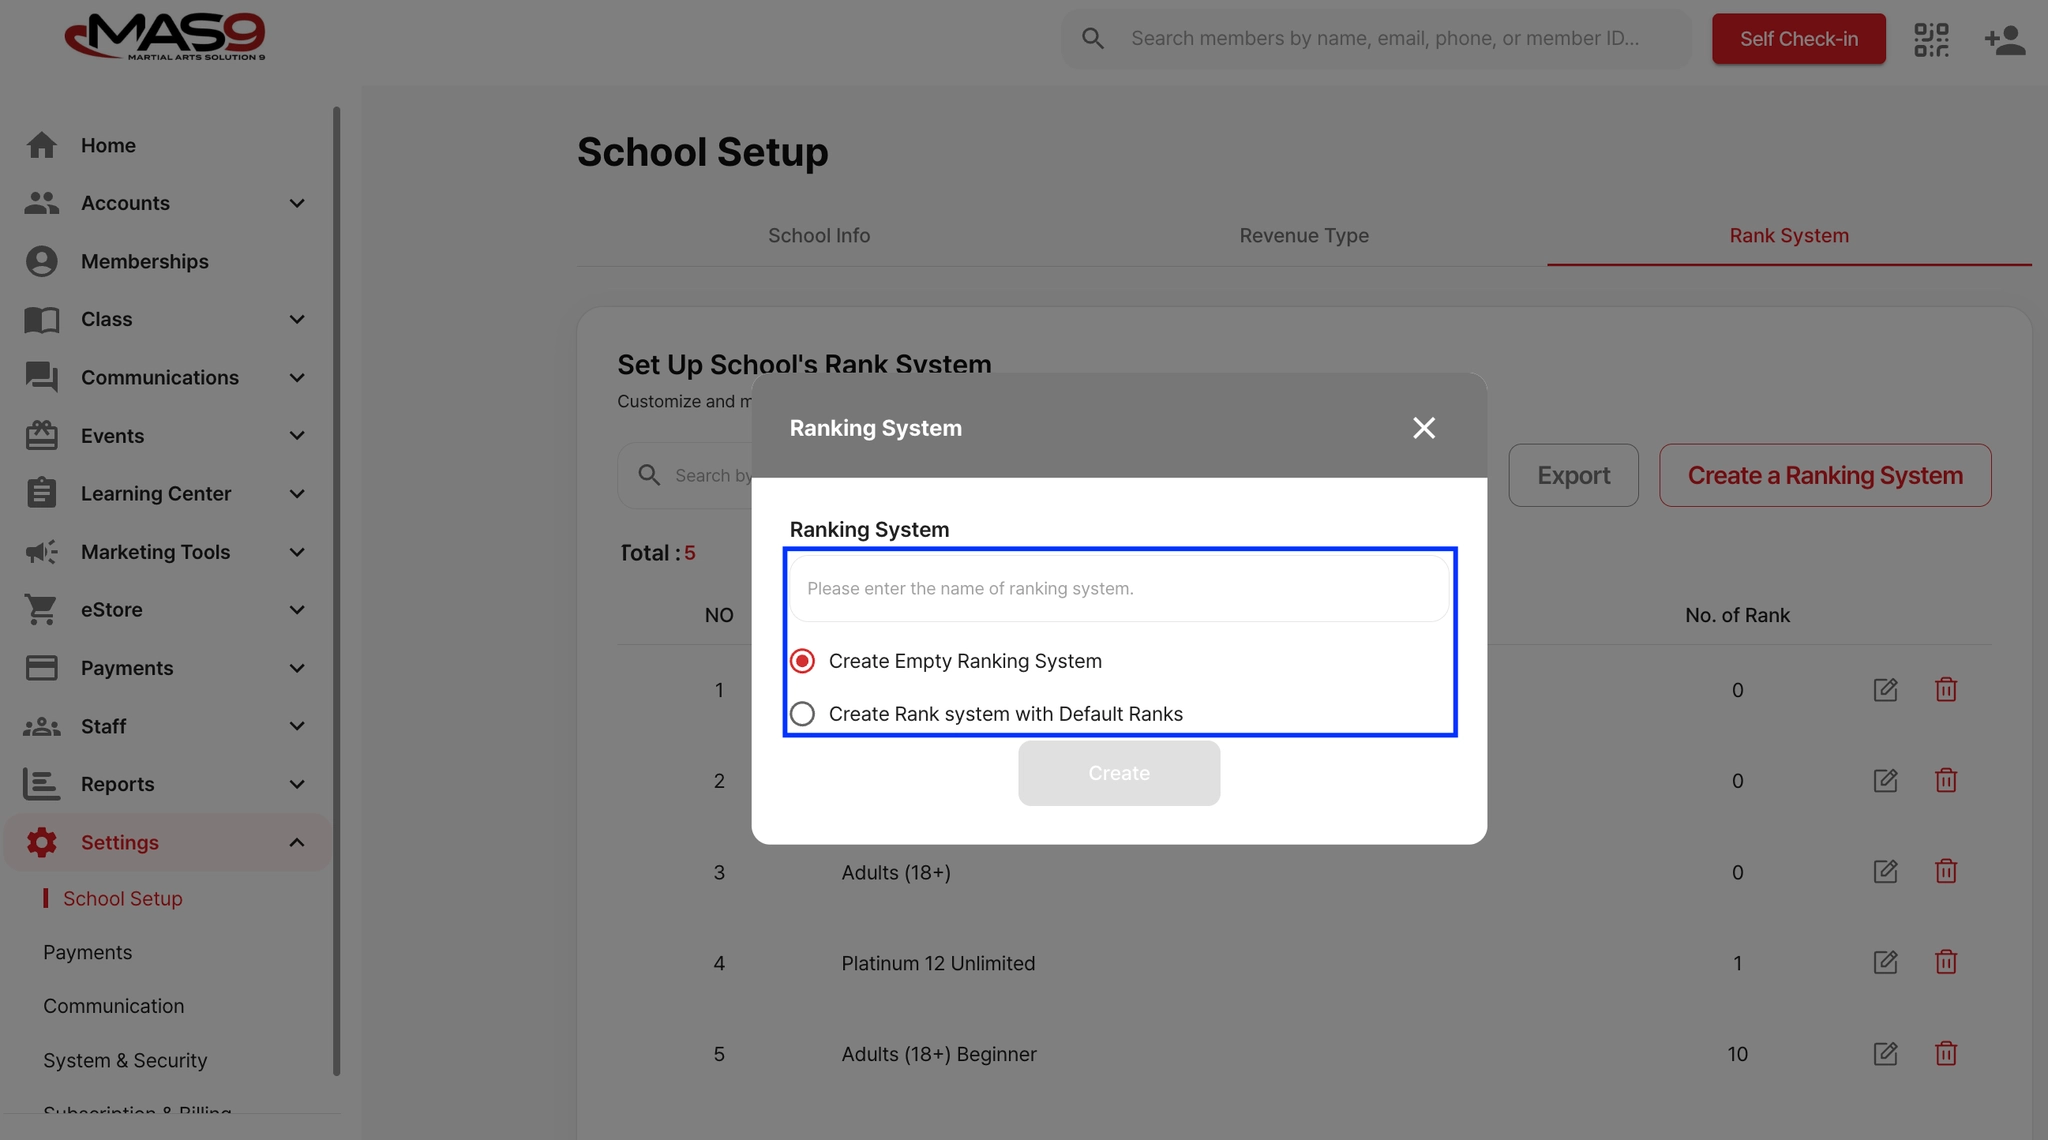
Task: Expand the Reports sidebar menu
Action: point(296,784)
